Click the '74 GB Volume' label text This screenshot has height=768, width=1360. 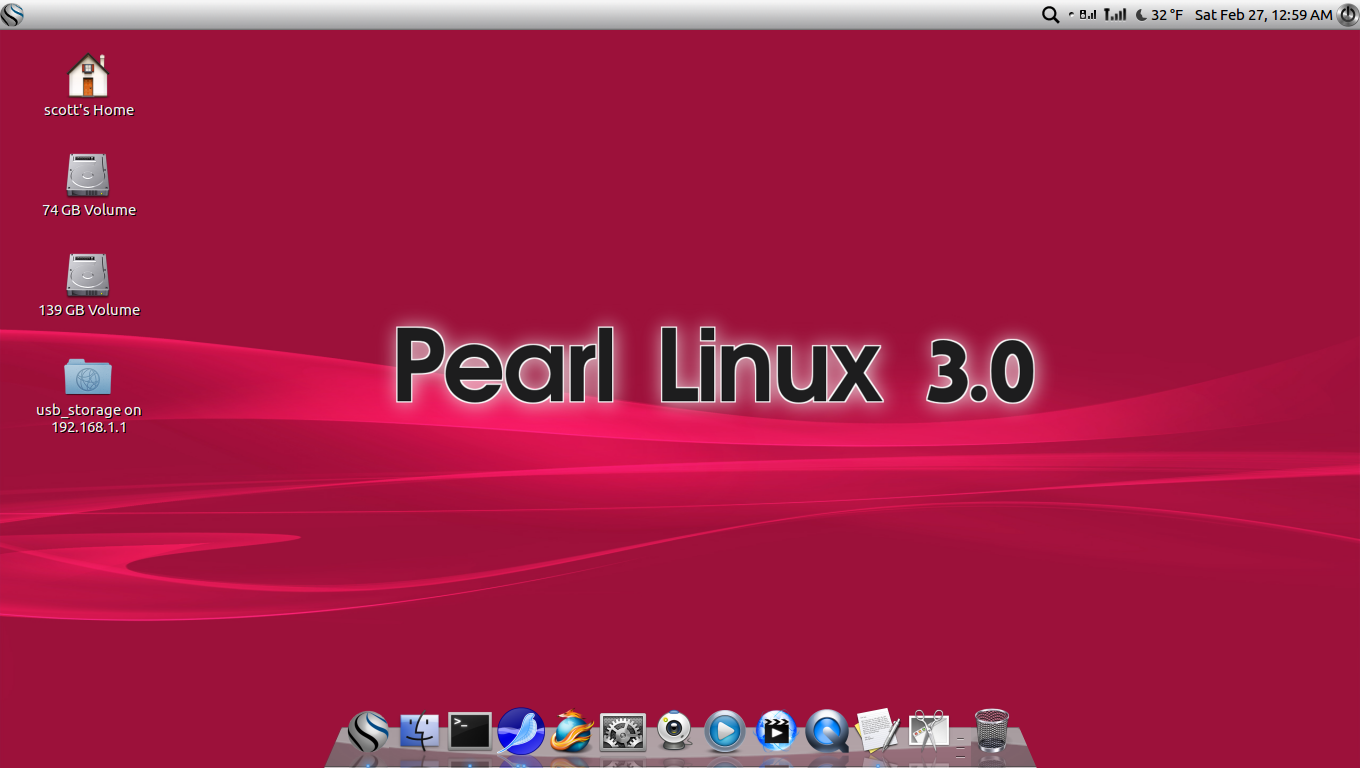(x=89, y=210)
